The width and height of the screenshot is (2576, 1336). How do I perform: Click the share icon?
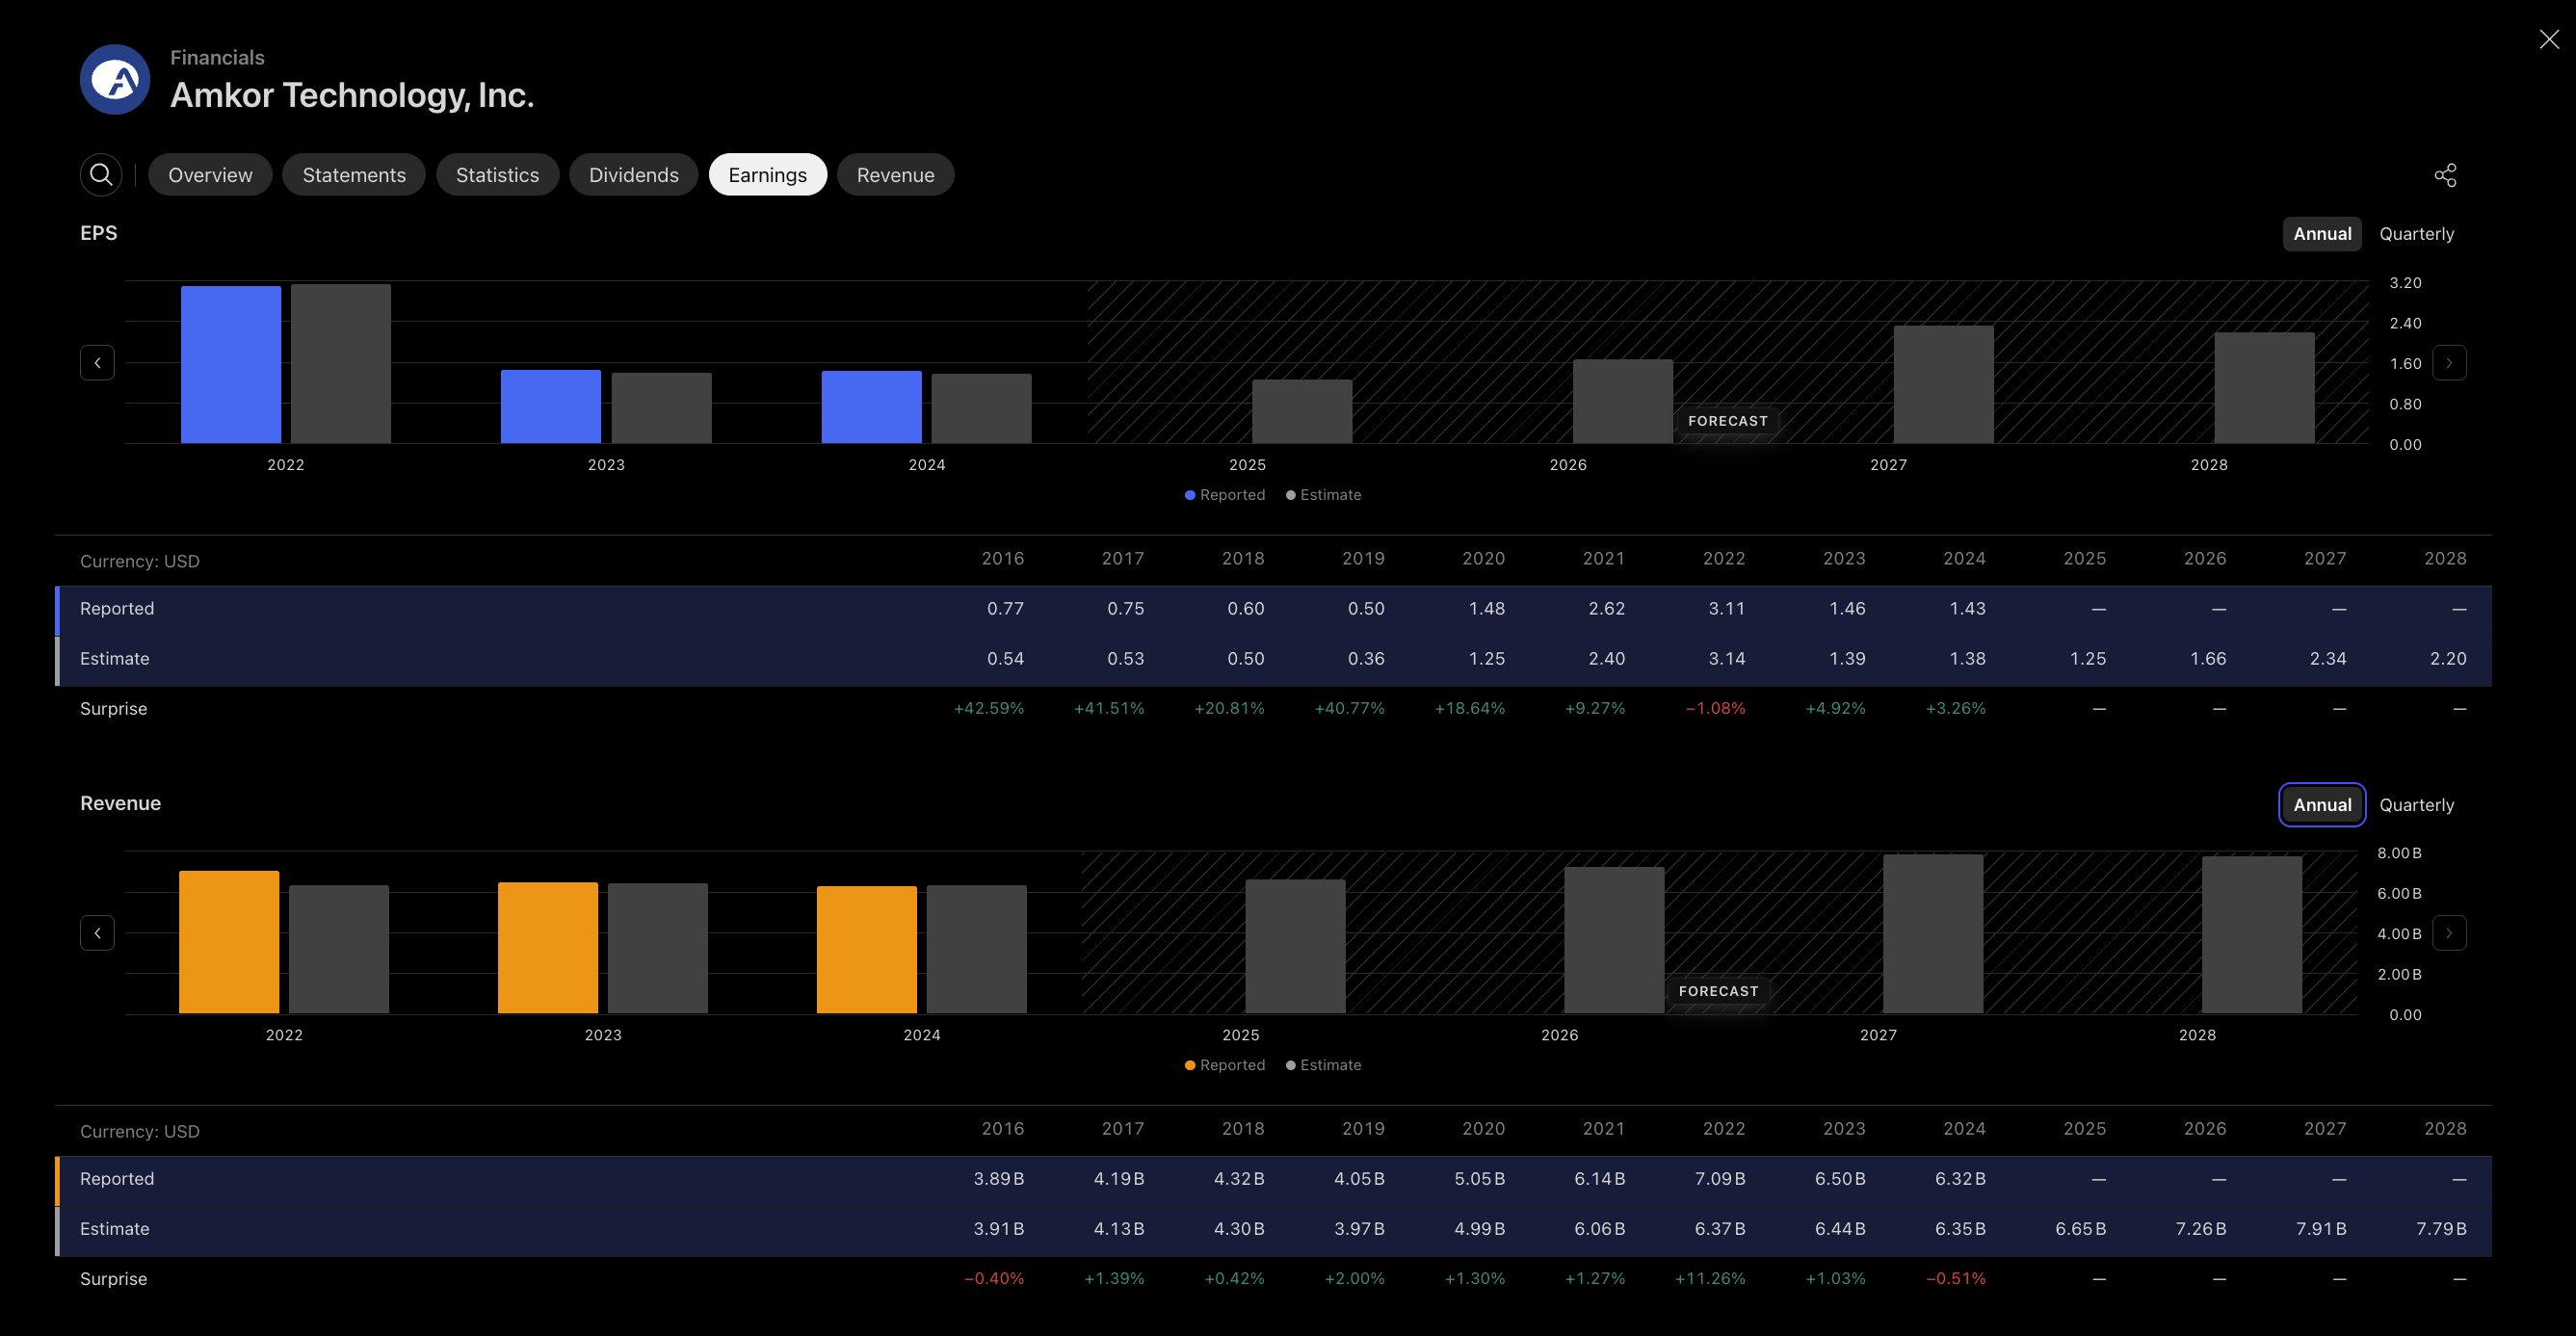point(2445,175)
